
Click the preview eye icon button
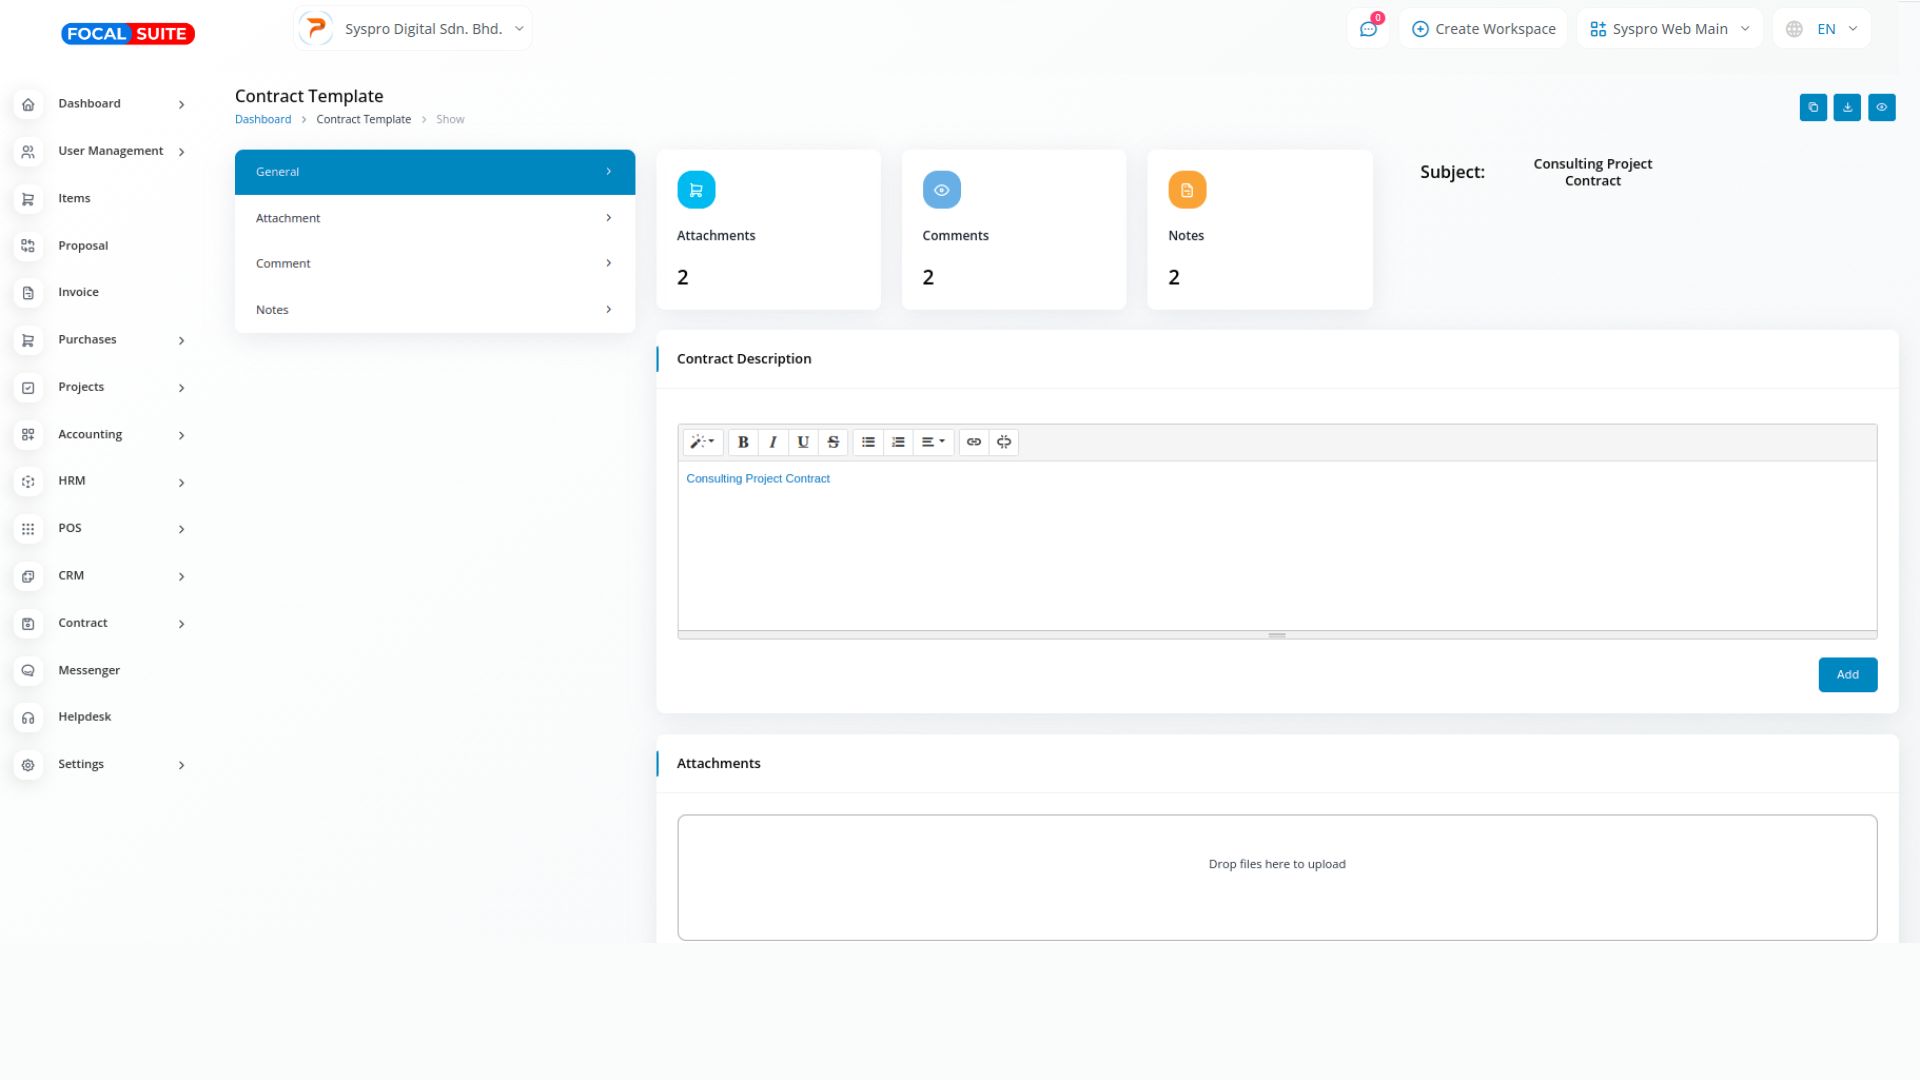tap(1881, 107)
